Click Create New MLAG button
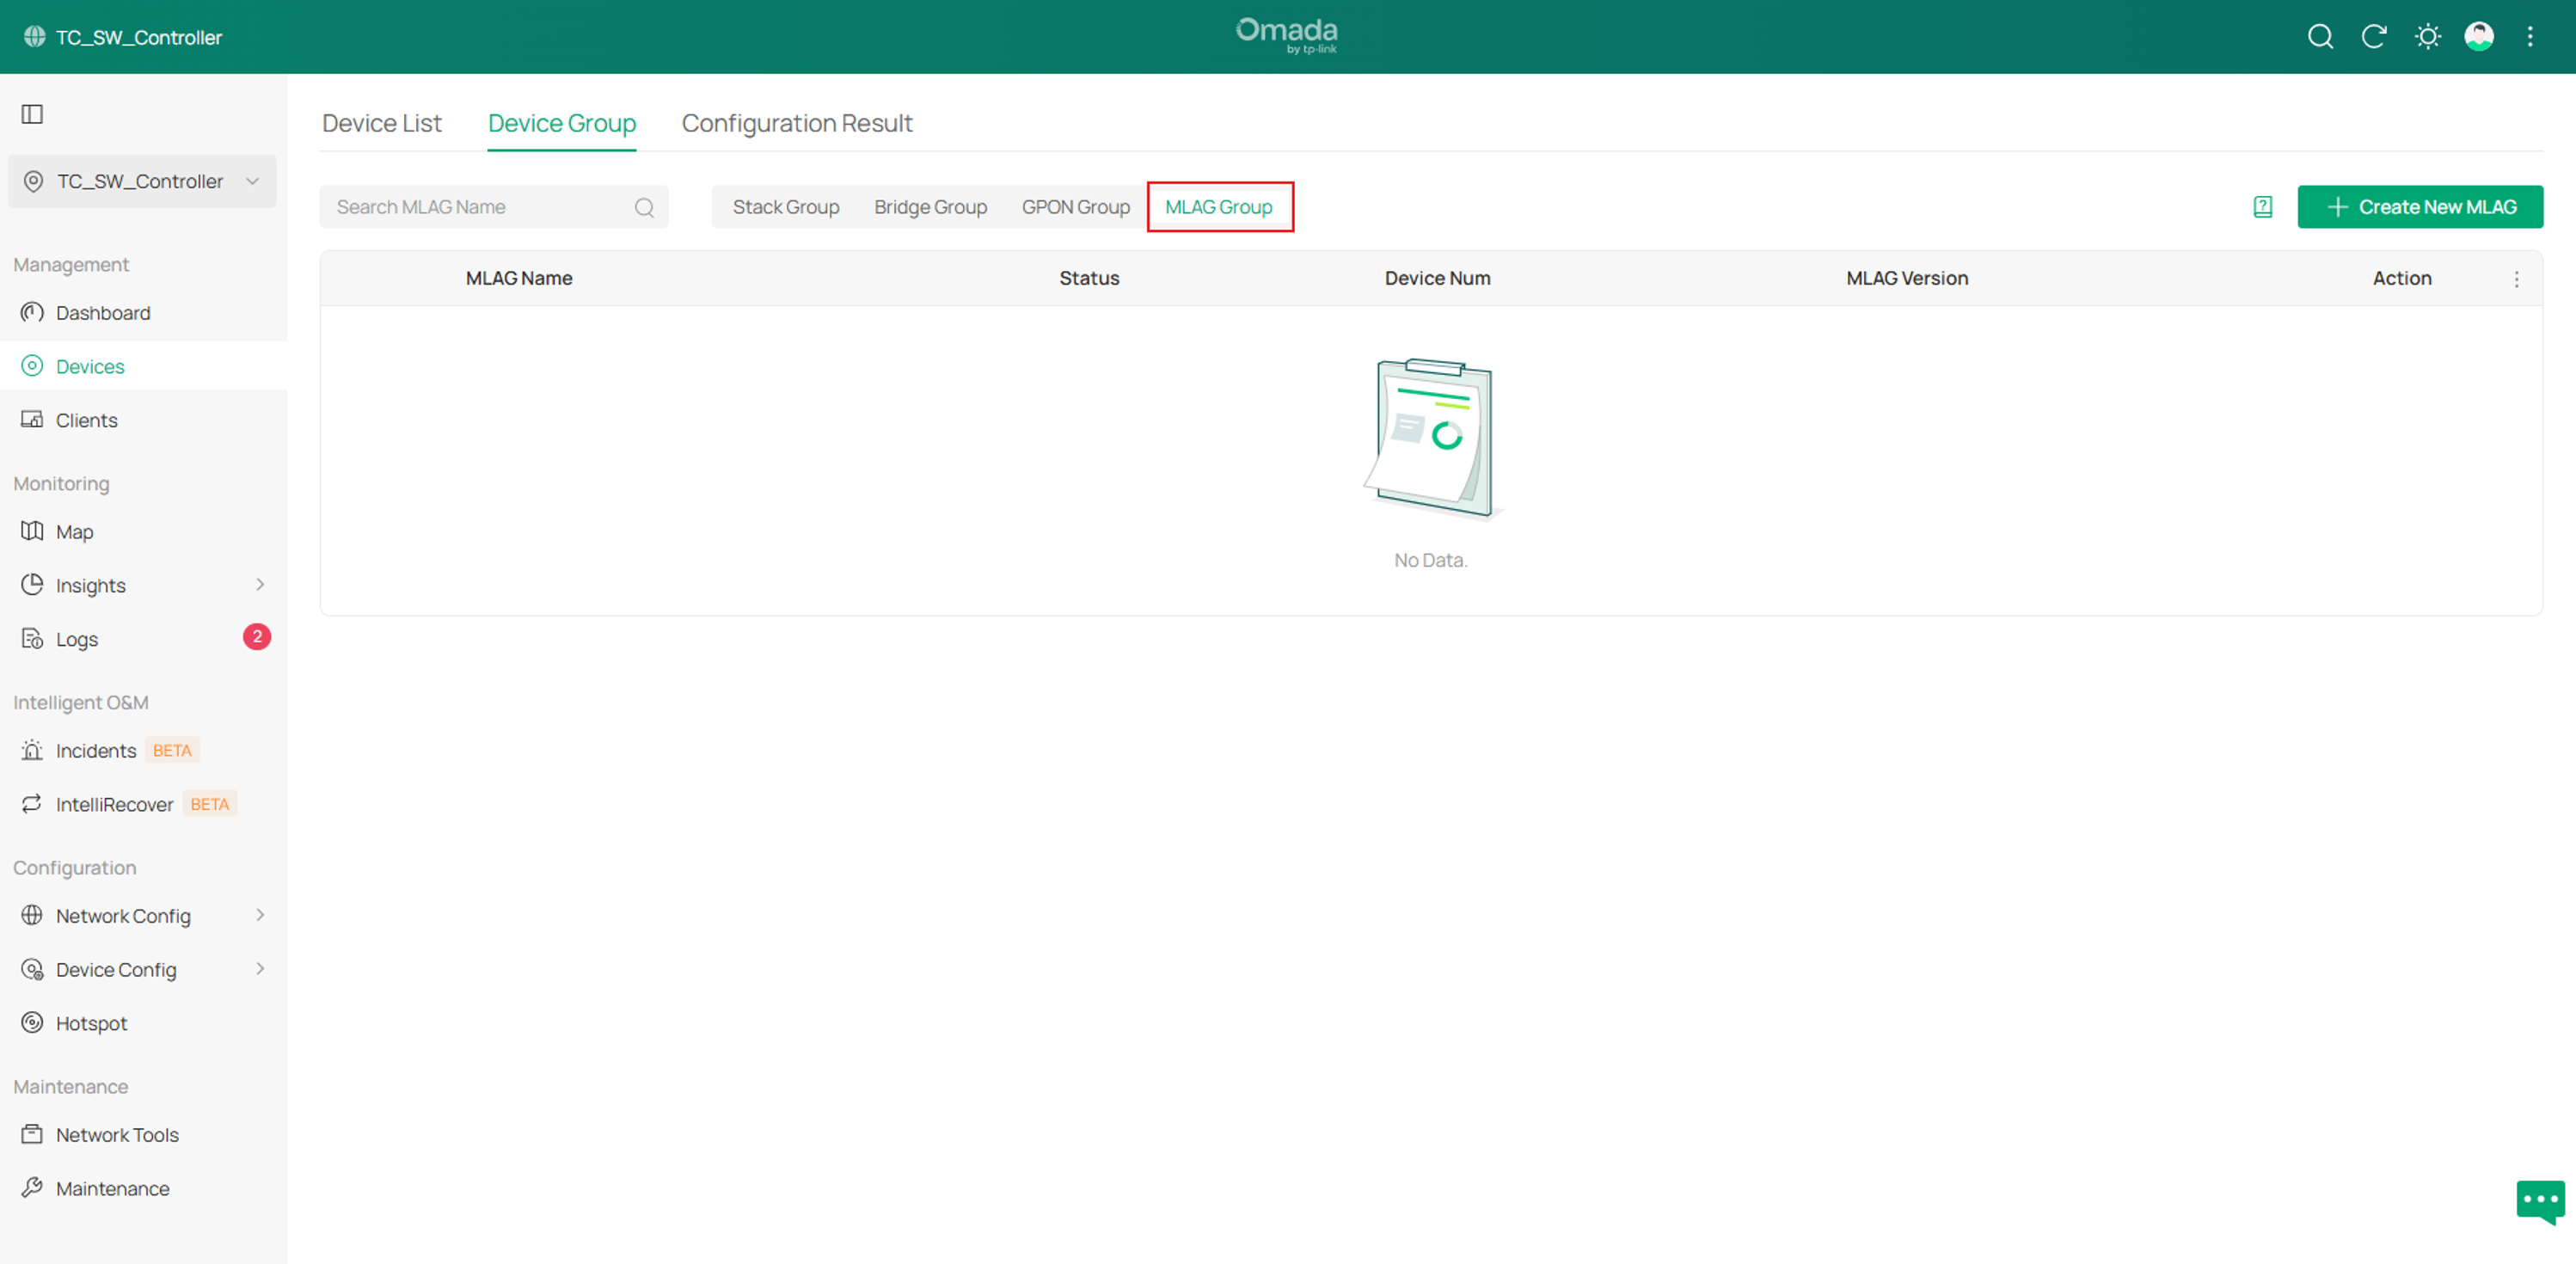The image size is (2576, 1264). tap(2420, 207)
